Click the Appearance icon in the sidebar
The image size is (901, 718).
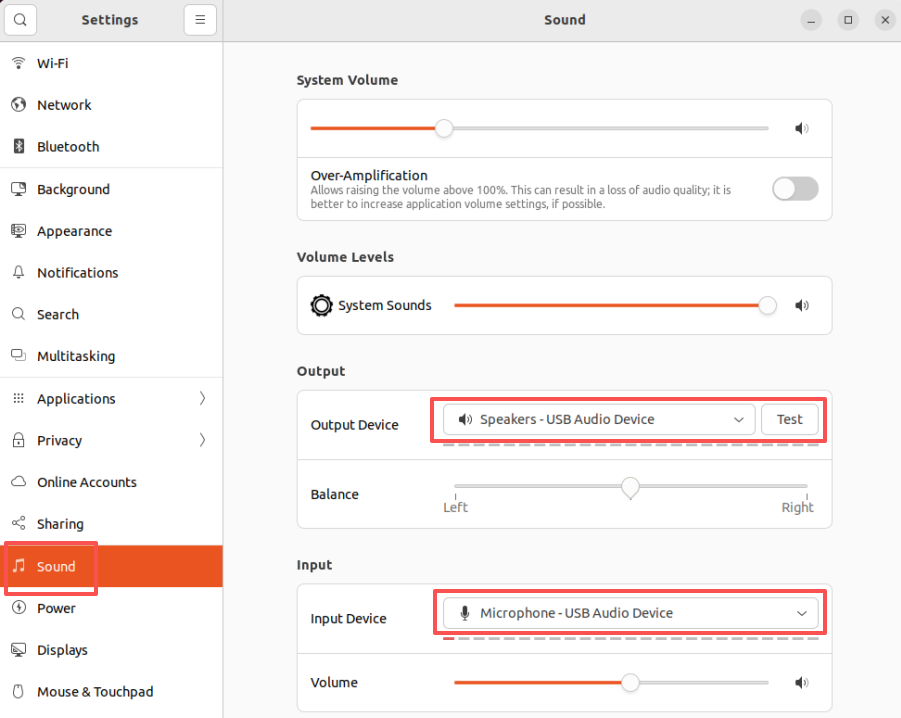pos(18,231)
